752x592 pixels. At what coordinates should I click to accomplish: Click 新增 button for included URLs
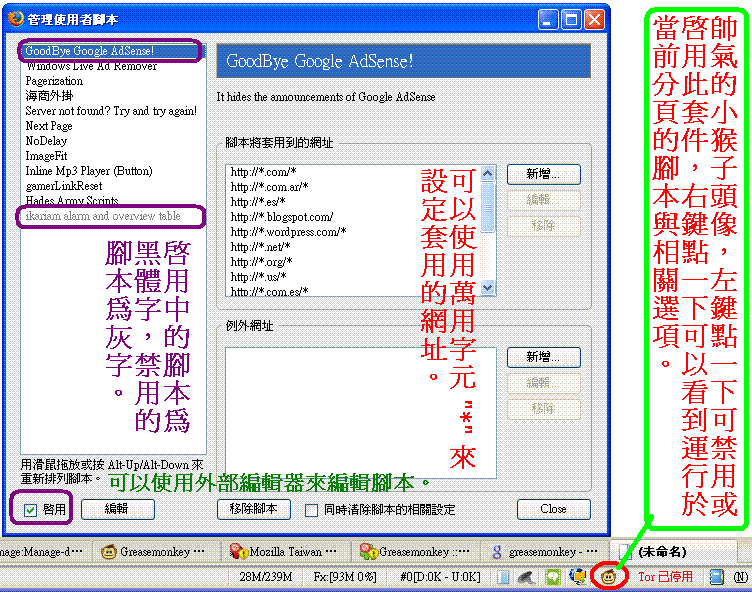(x=543, y=174)
